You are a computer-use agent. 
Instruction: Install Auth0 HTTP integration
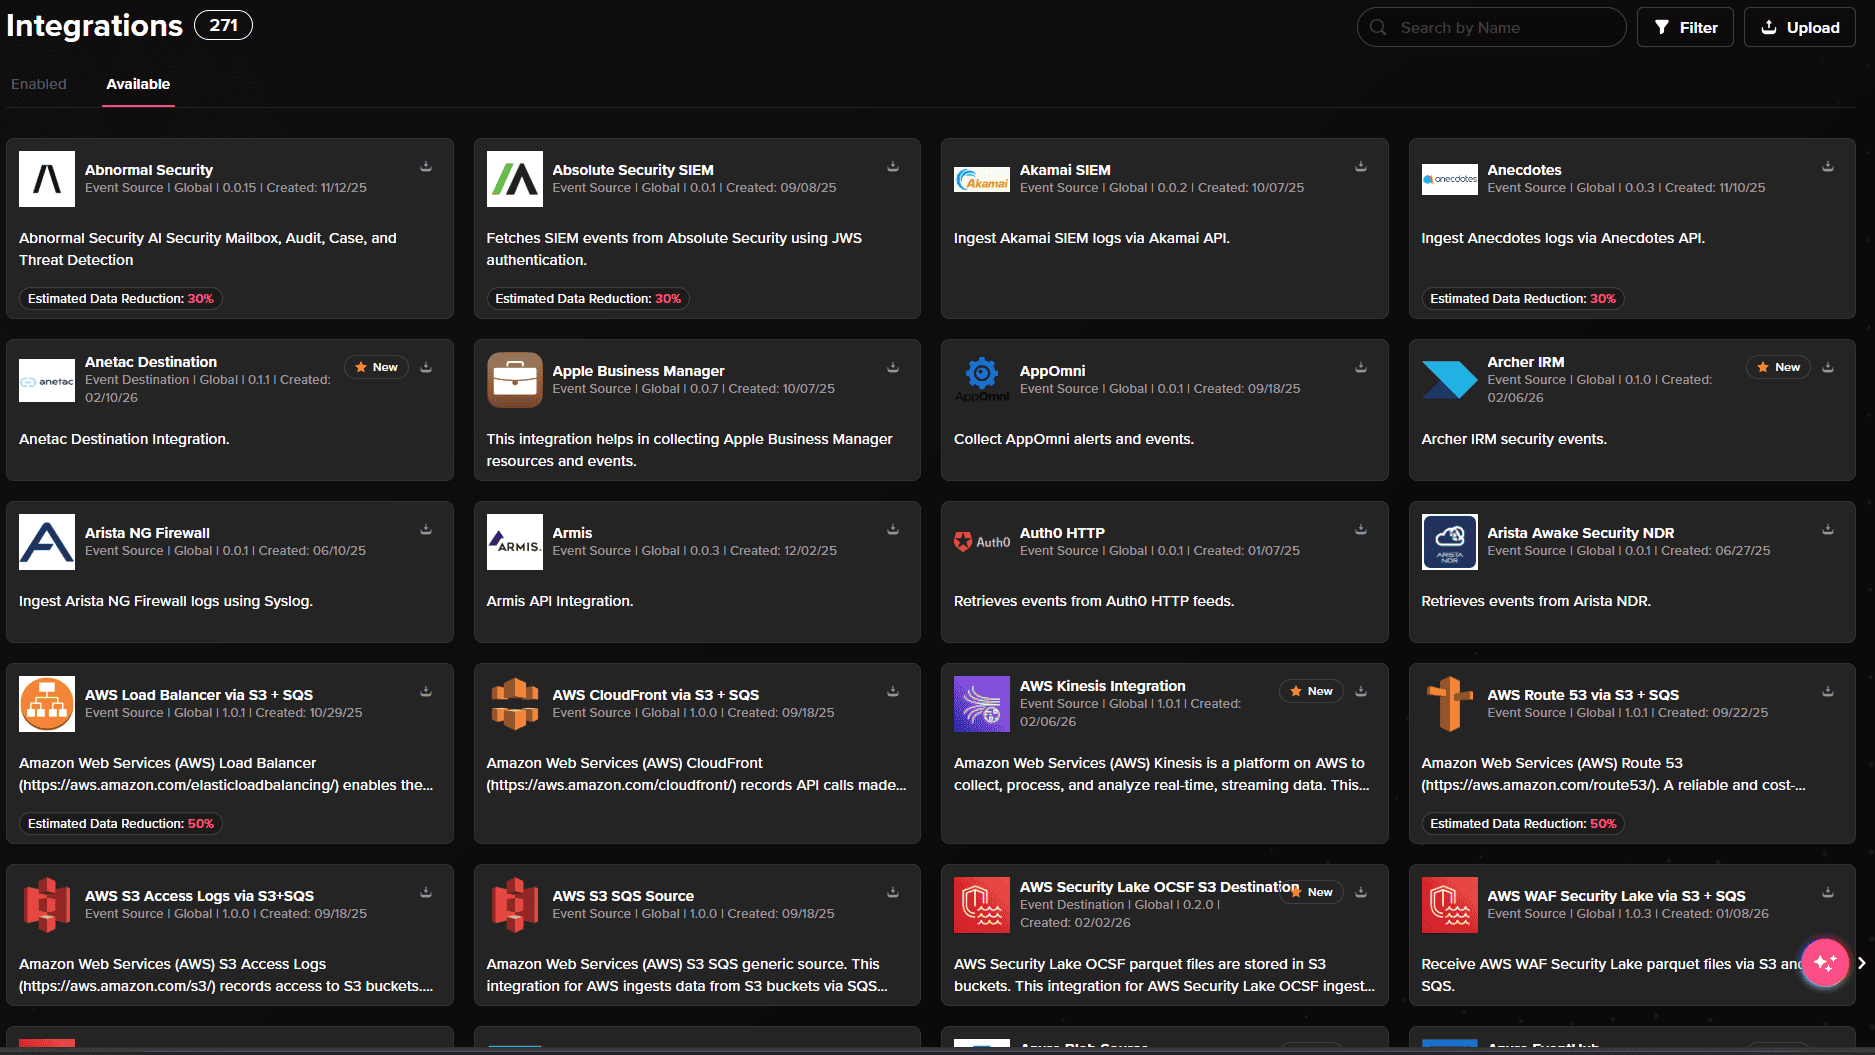[1361, 530]
